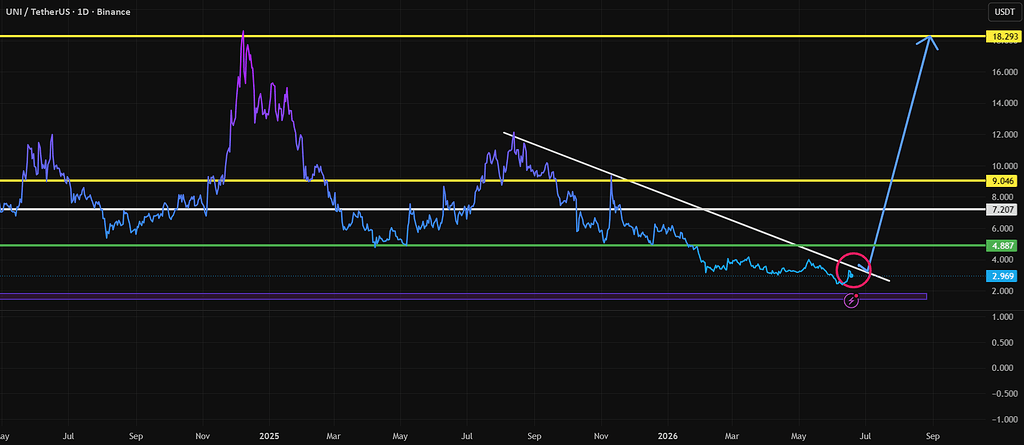Image resolution: width=1024 pixels, height=445 pixels.
Task: Click the 2.969 current price label
Action: (1002, 276)
